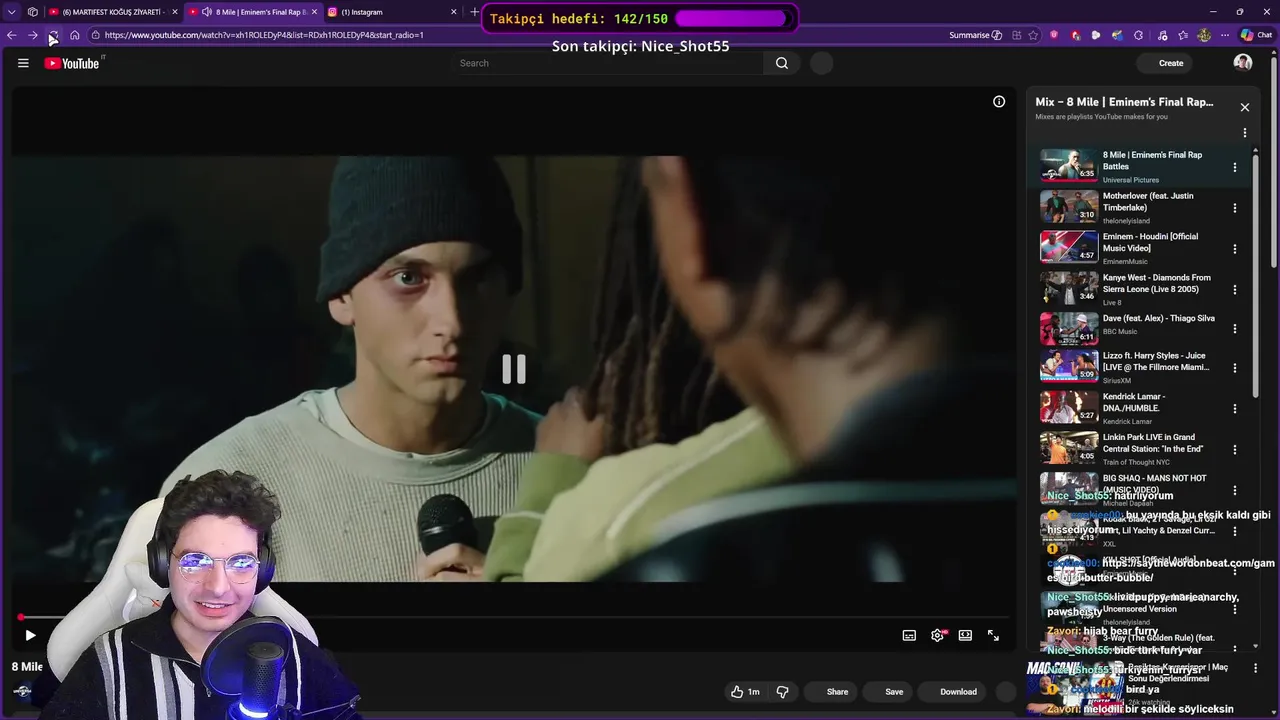1280x720 pixels.
Task: Open the browser favorites list icon
Action: pyautogui.click(x=1183, y=35)
